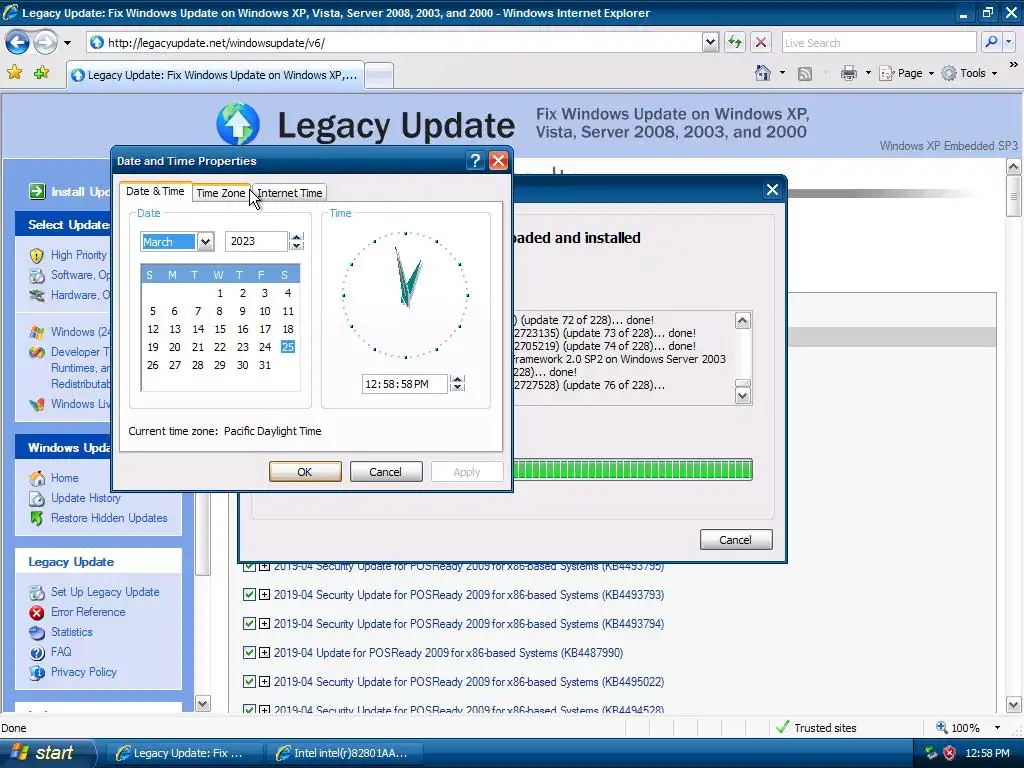
Task: Open the Tools menu dropdown
Action: click(x=969, y=73)
